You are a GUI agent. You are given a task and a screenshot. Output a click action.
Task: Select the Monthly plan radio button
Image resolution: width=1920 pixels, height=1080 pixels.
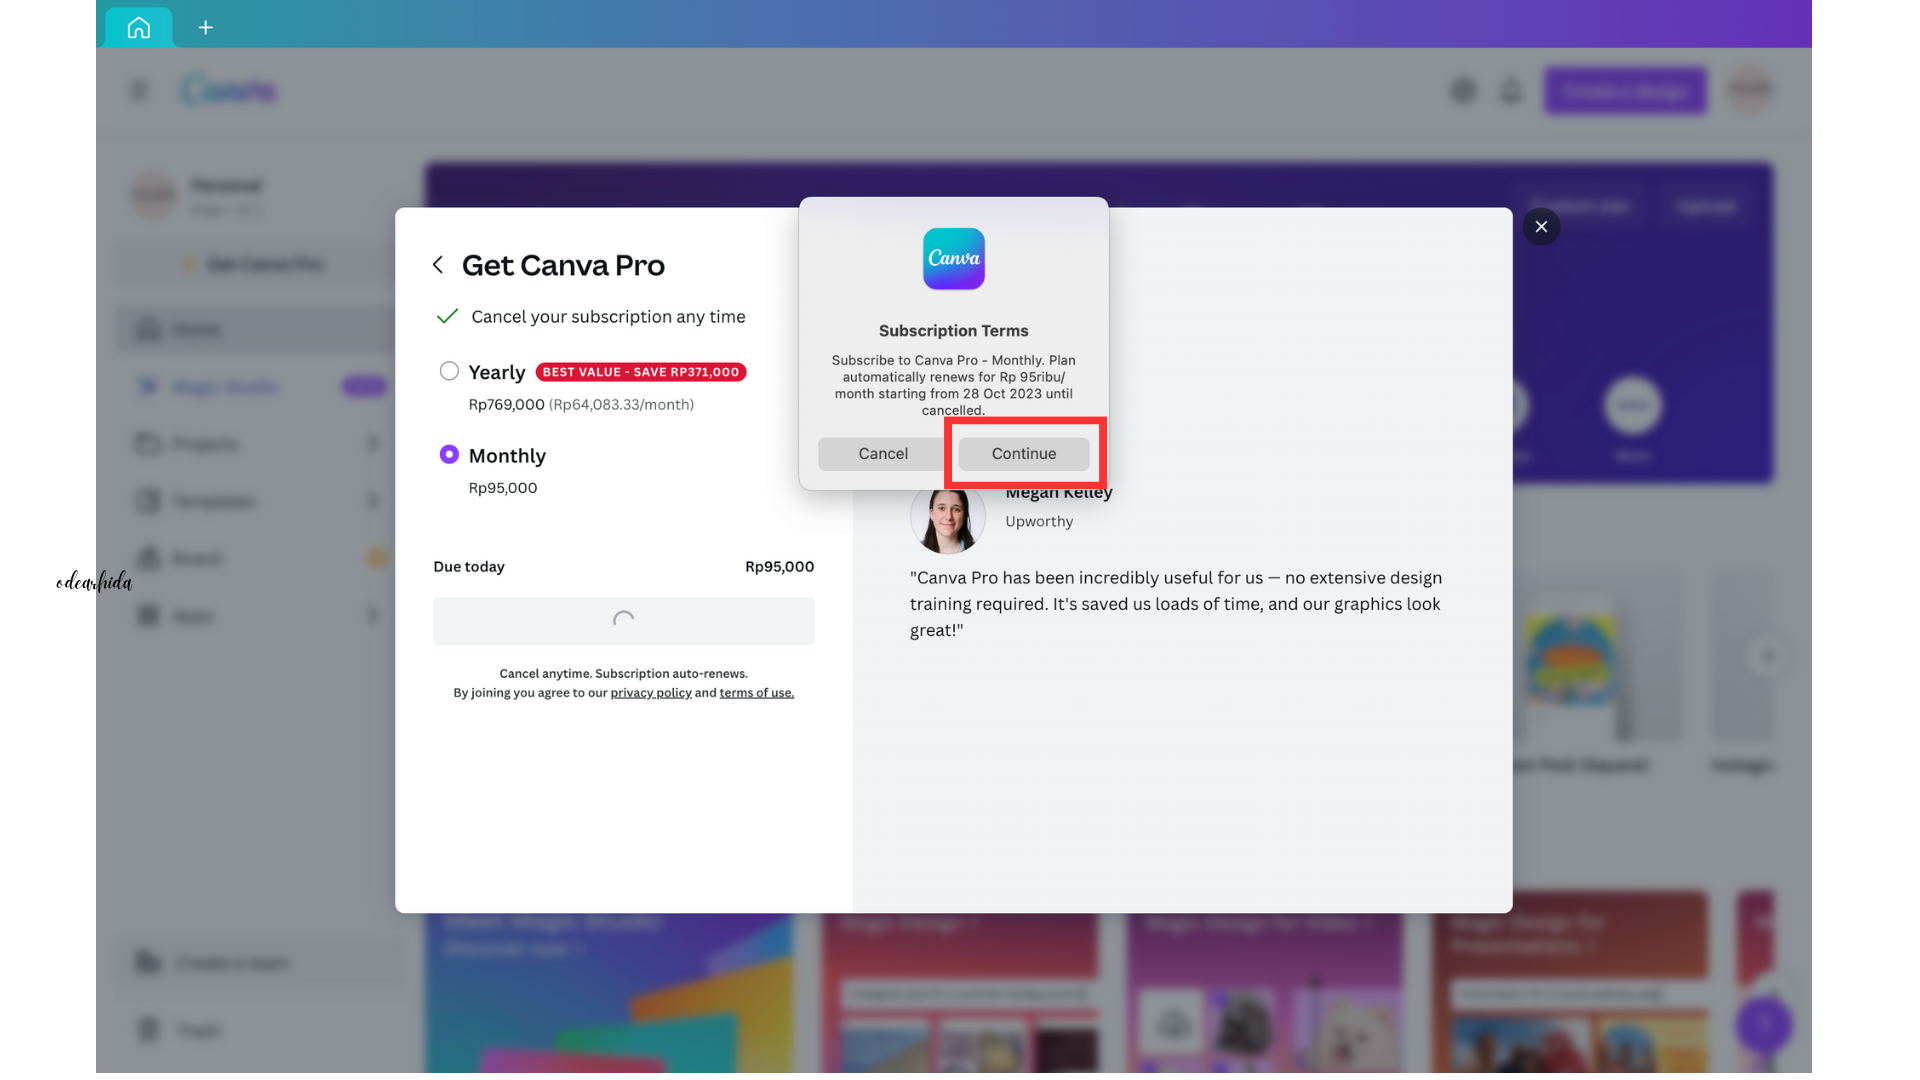[x=449, y=455]
